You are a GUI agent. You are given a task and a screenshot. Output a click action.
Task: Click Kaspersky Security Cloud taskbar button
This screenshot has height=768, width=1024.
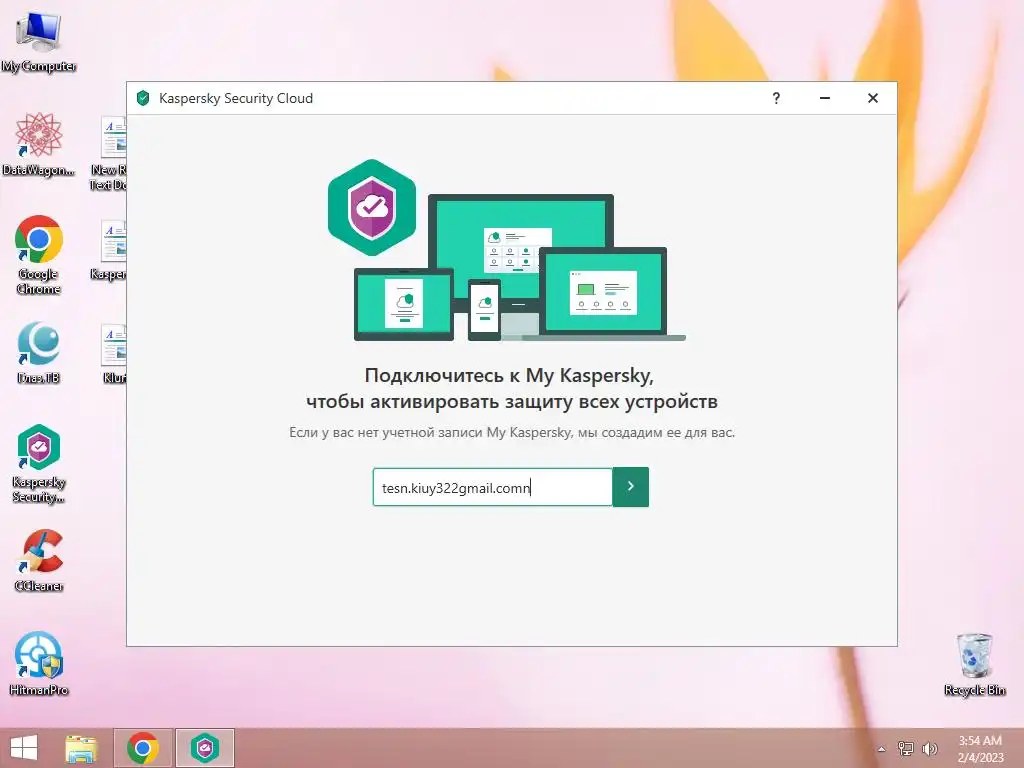click(205, 748)
